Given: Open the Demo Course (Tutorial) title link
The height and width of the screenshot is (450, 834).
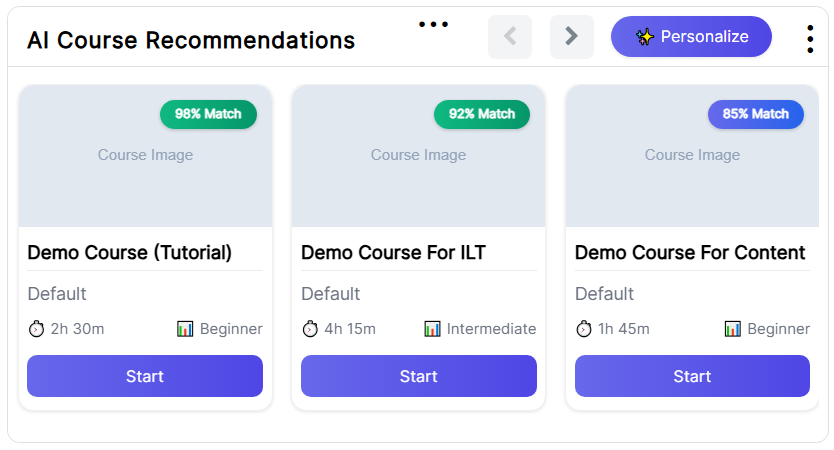Looking at the screenshot, I should [x=129, y=252].
